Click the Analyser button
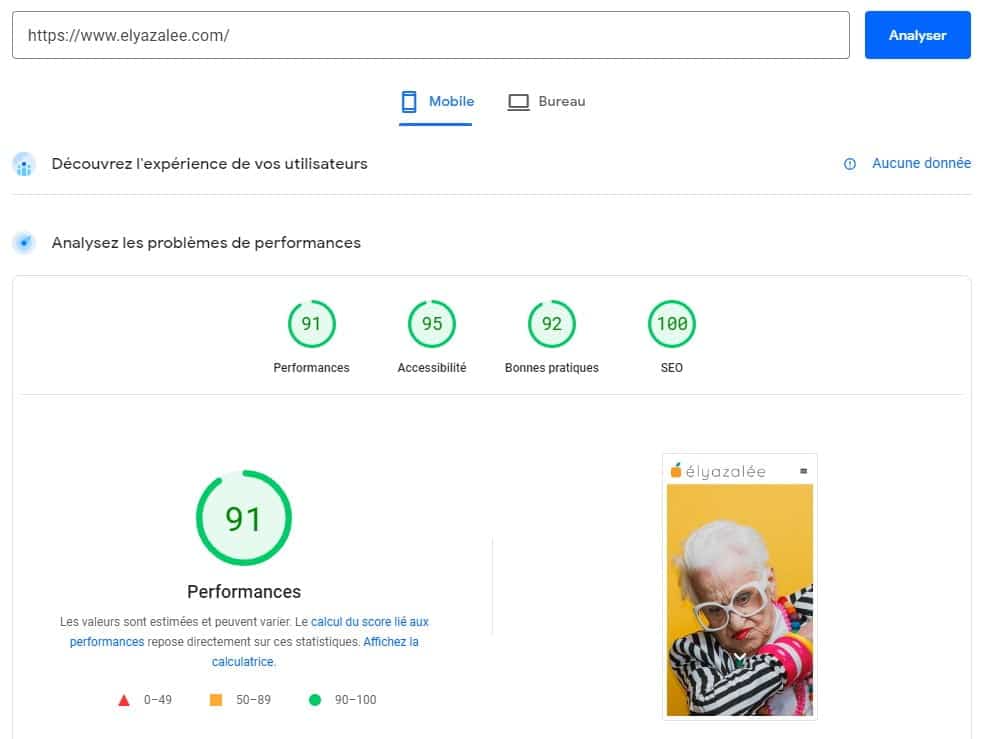Screen dimensions: 982x739 click(x=917, y=35)
